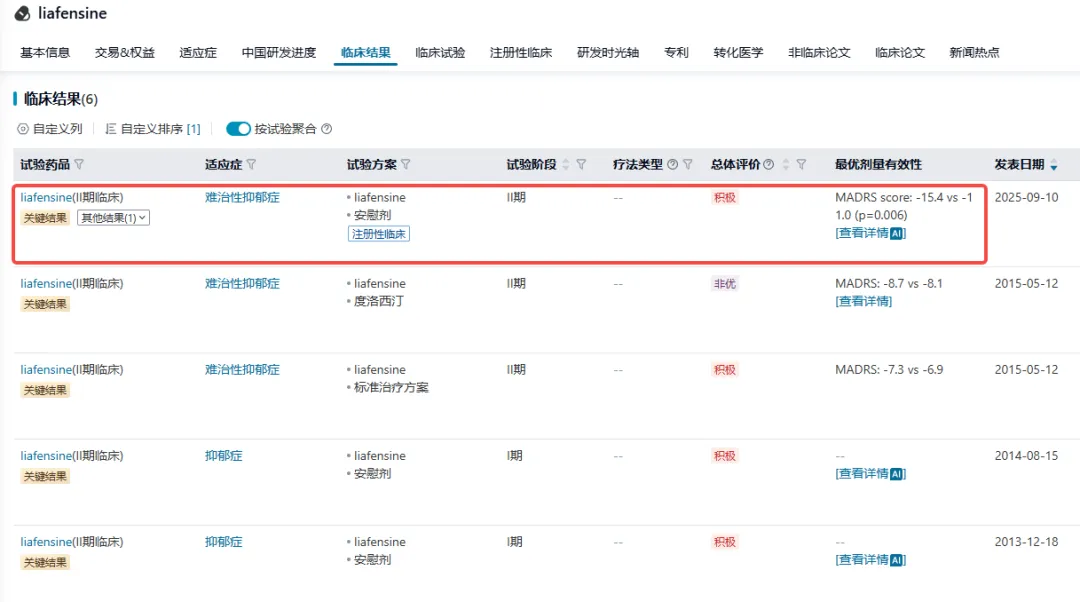
Task: Open the 临床论文 tab
Action: [x=900, y=52]
